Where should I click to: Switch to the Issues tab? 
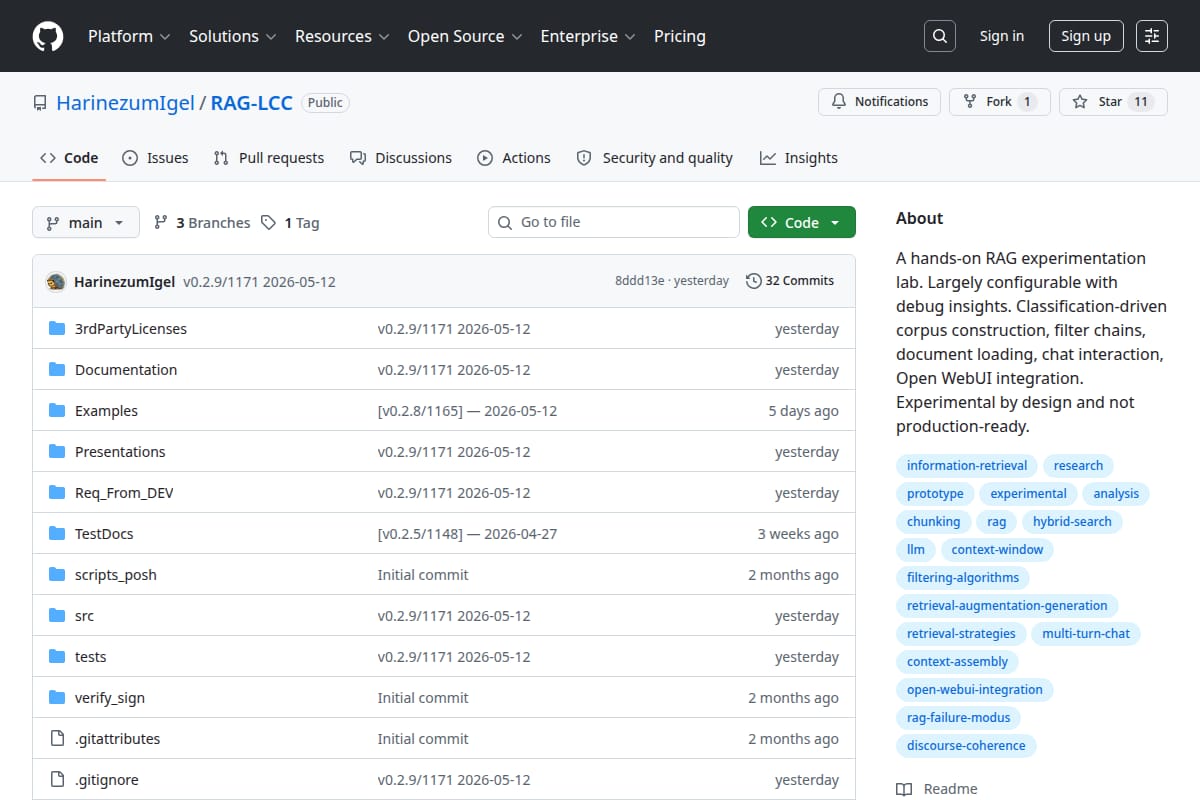(155, 158)
